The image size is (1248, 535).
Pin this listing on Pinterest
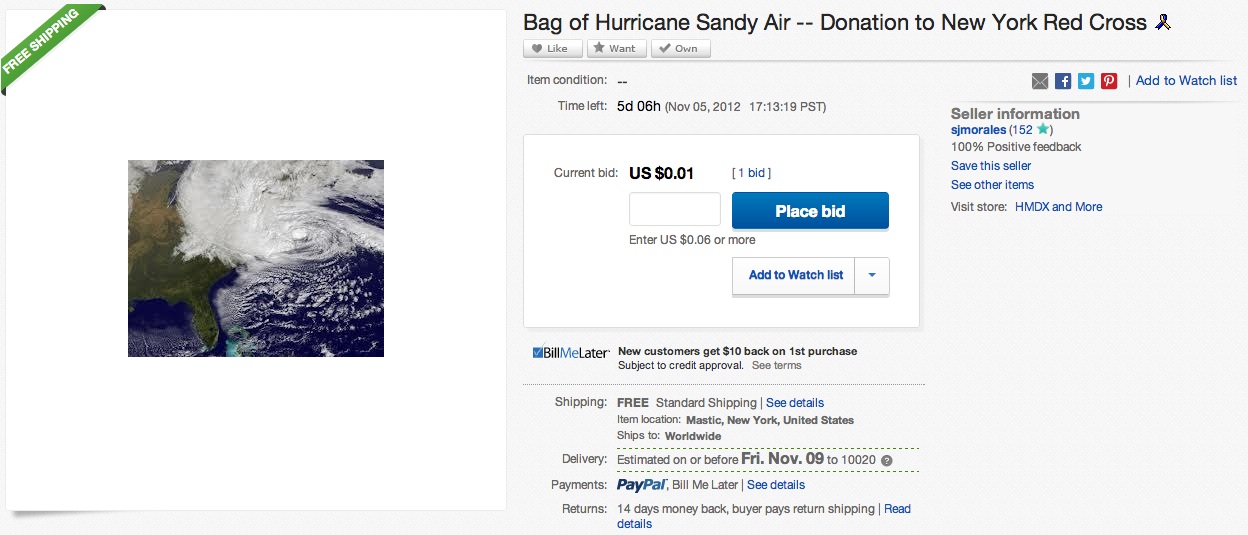point(1109,81)
